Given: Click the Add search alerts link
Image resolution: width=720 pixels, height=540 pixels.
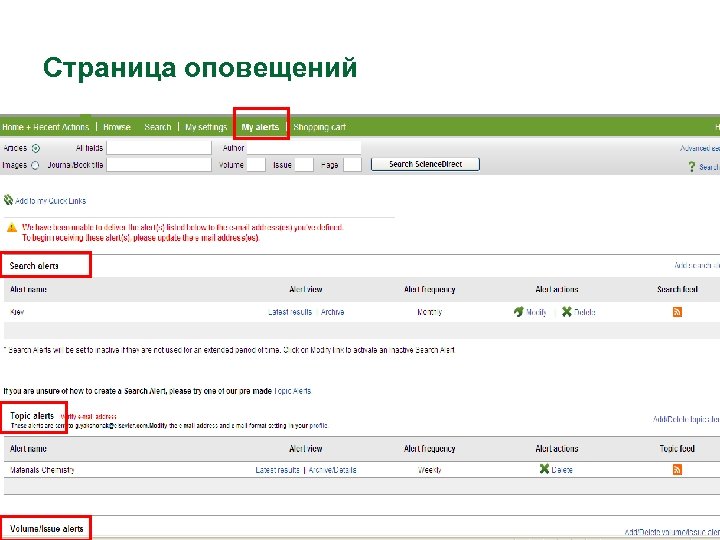Looking at the screenshot, I should tap(697, 265).
